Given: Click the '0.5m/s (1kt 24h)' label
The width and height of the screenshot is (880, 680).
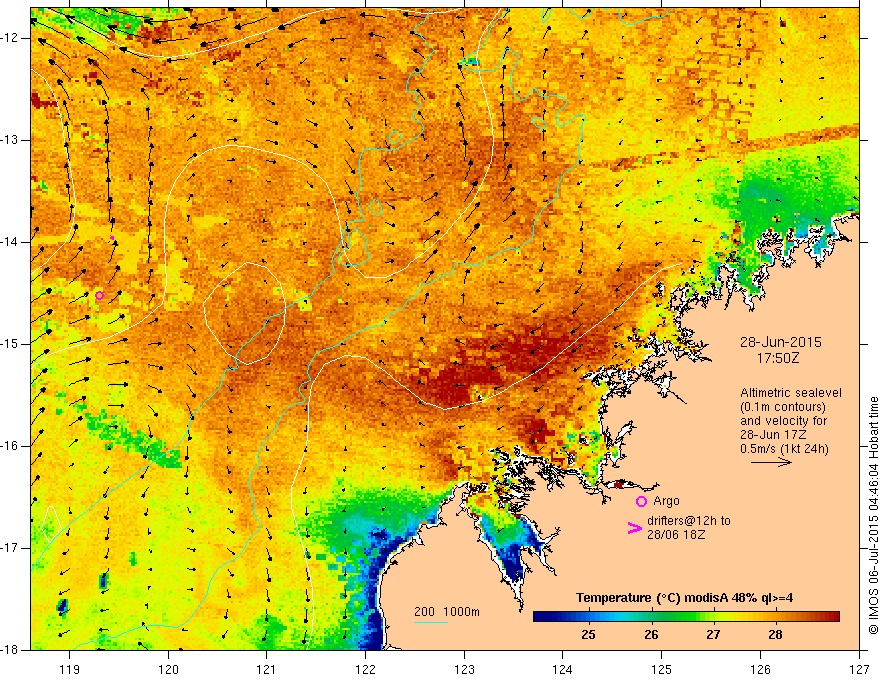Looking at the screenshot, I should pyautogui.click(x=784, y=449).
